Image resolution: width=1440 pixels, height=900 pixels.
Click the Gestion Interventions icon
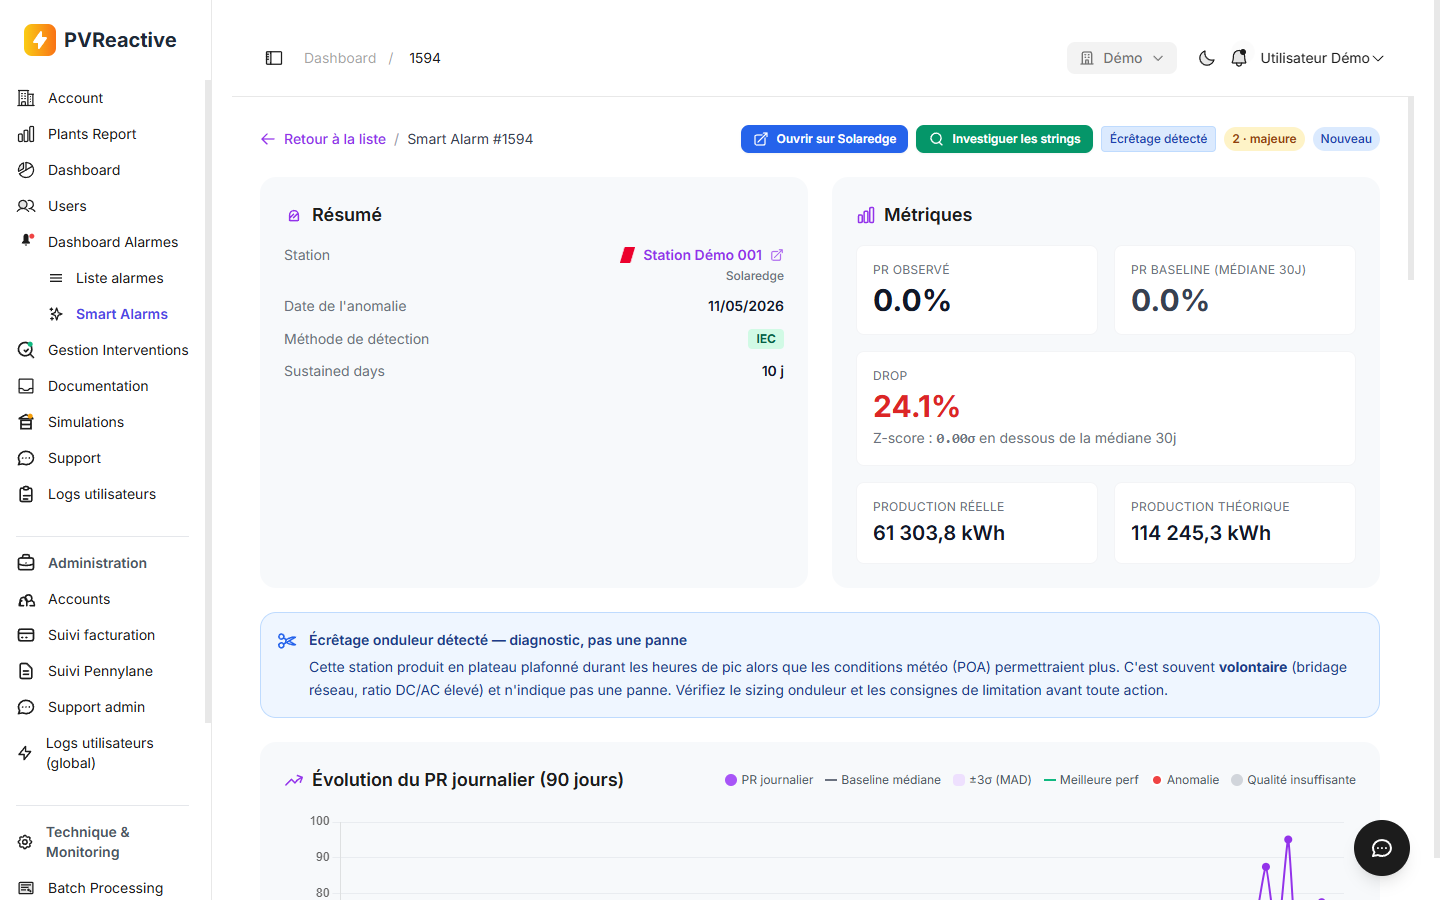[26, 350]
